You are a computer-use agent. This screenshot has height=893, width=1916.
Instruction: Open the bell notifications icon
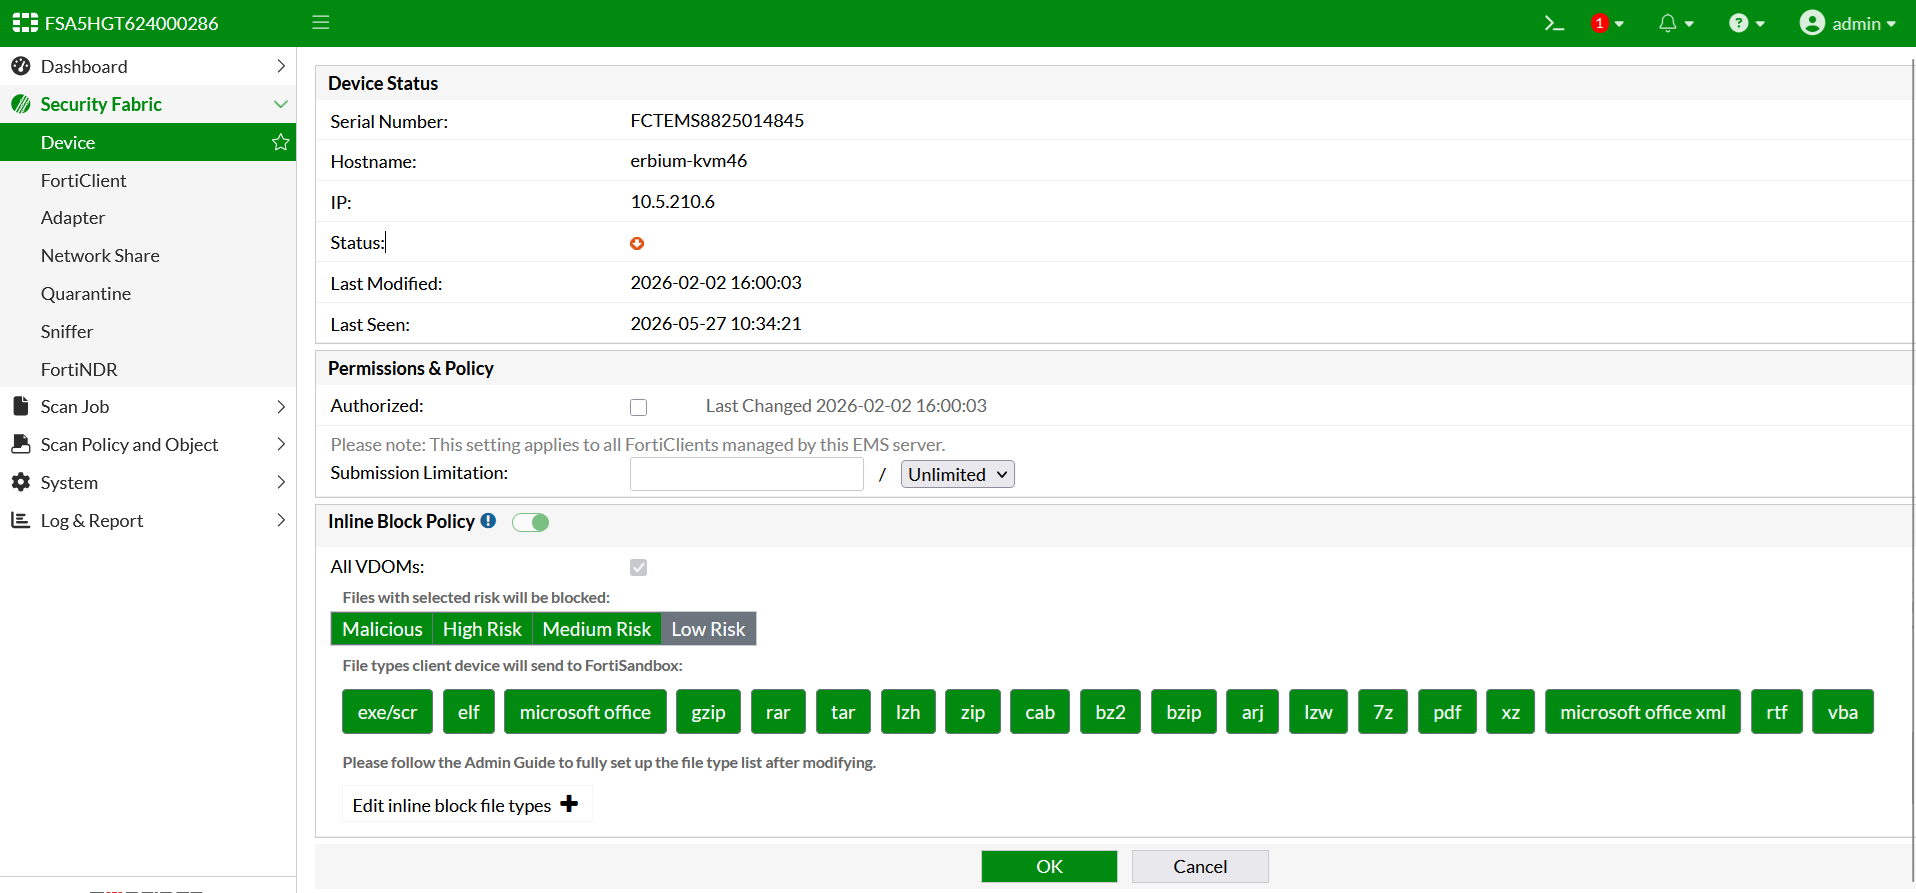pyautogui.click(x=1667, y=23)
